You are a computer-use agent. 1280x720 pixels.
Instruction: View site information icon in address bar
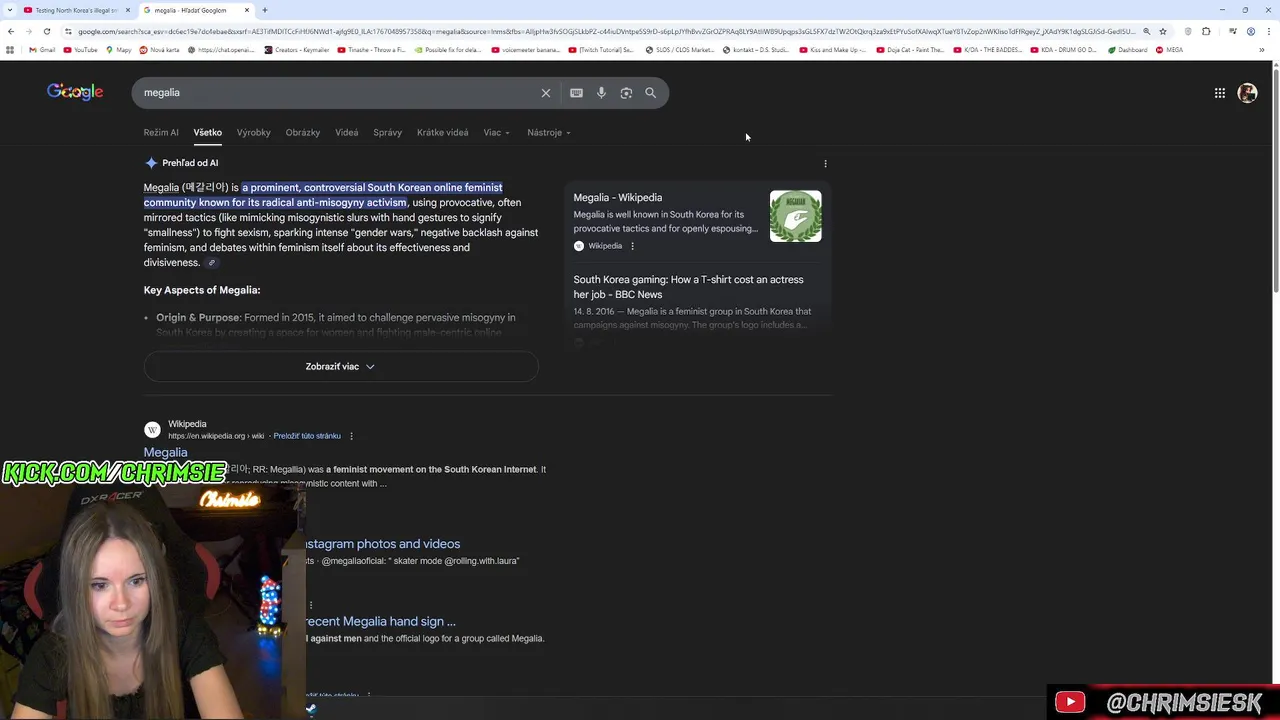coord(68,31)
